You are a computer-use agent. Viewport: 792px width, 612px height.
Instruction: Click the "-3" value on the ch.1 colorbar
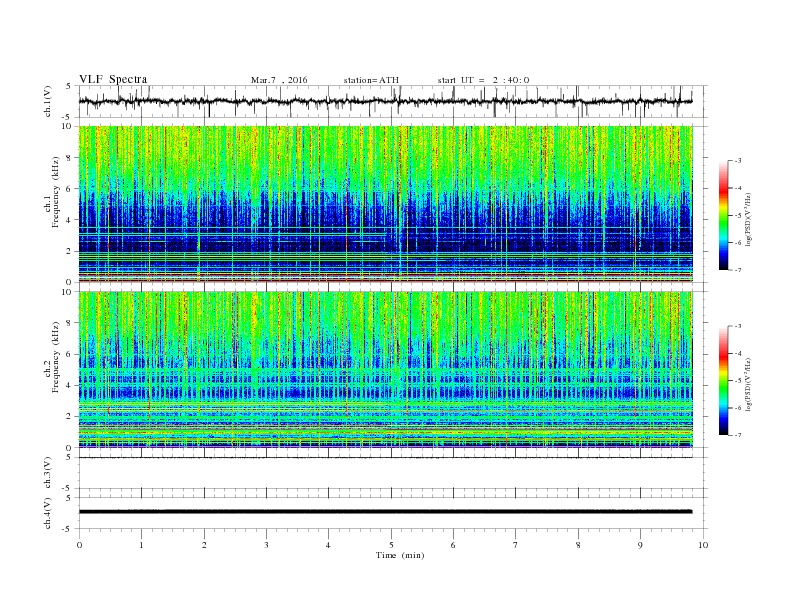point(738,161)
